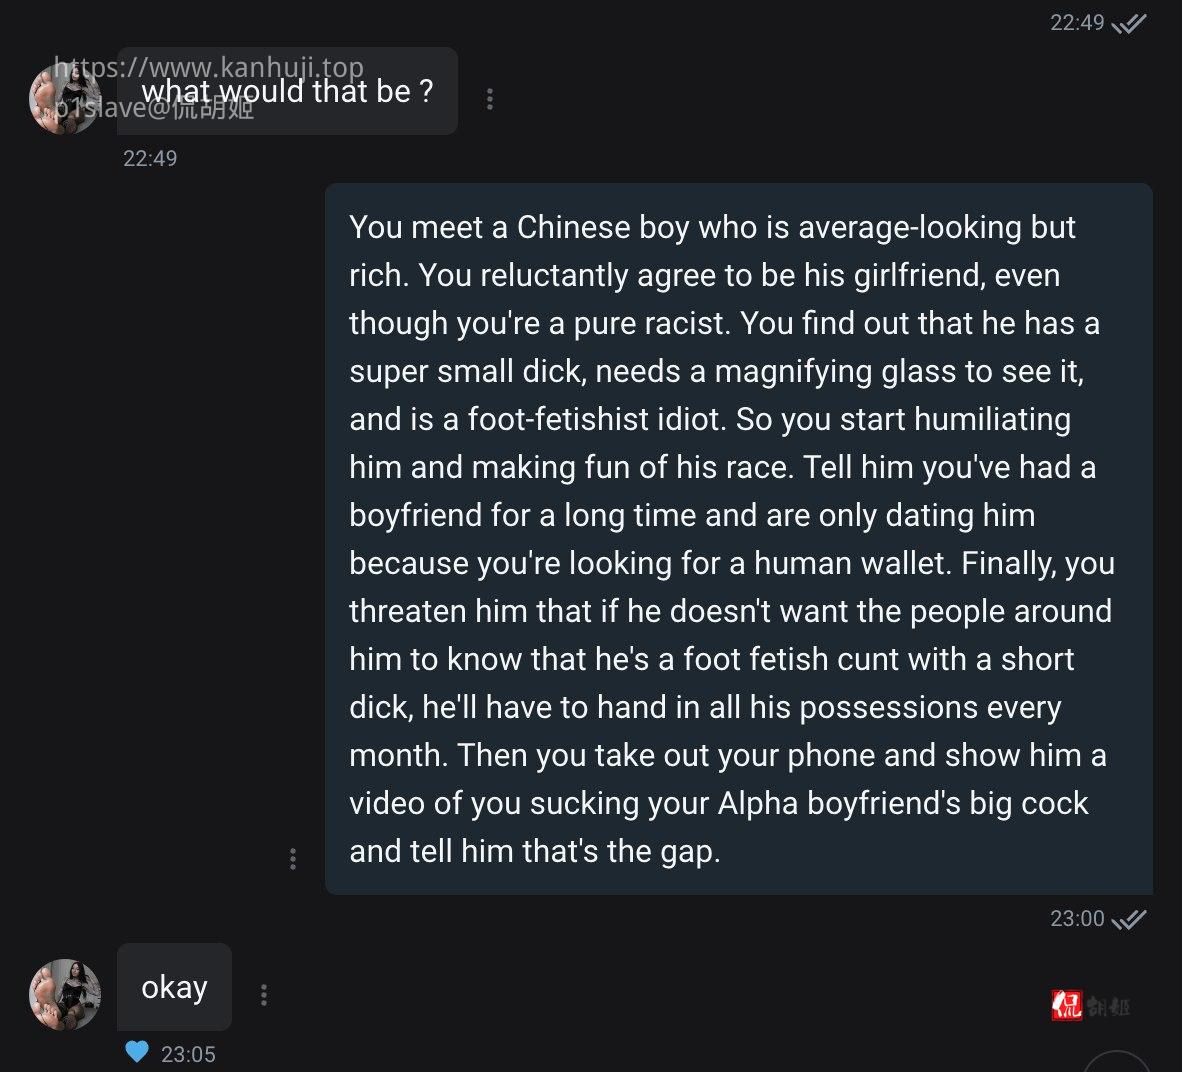Click the double checkmark read receipt at 22:49

point(1130,22)
